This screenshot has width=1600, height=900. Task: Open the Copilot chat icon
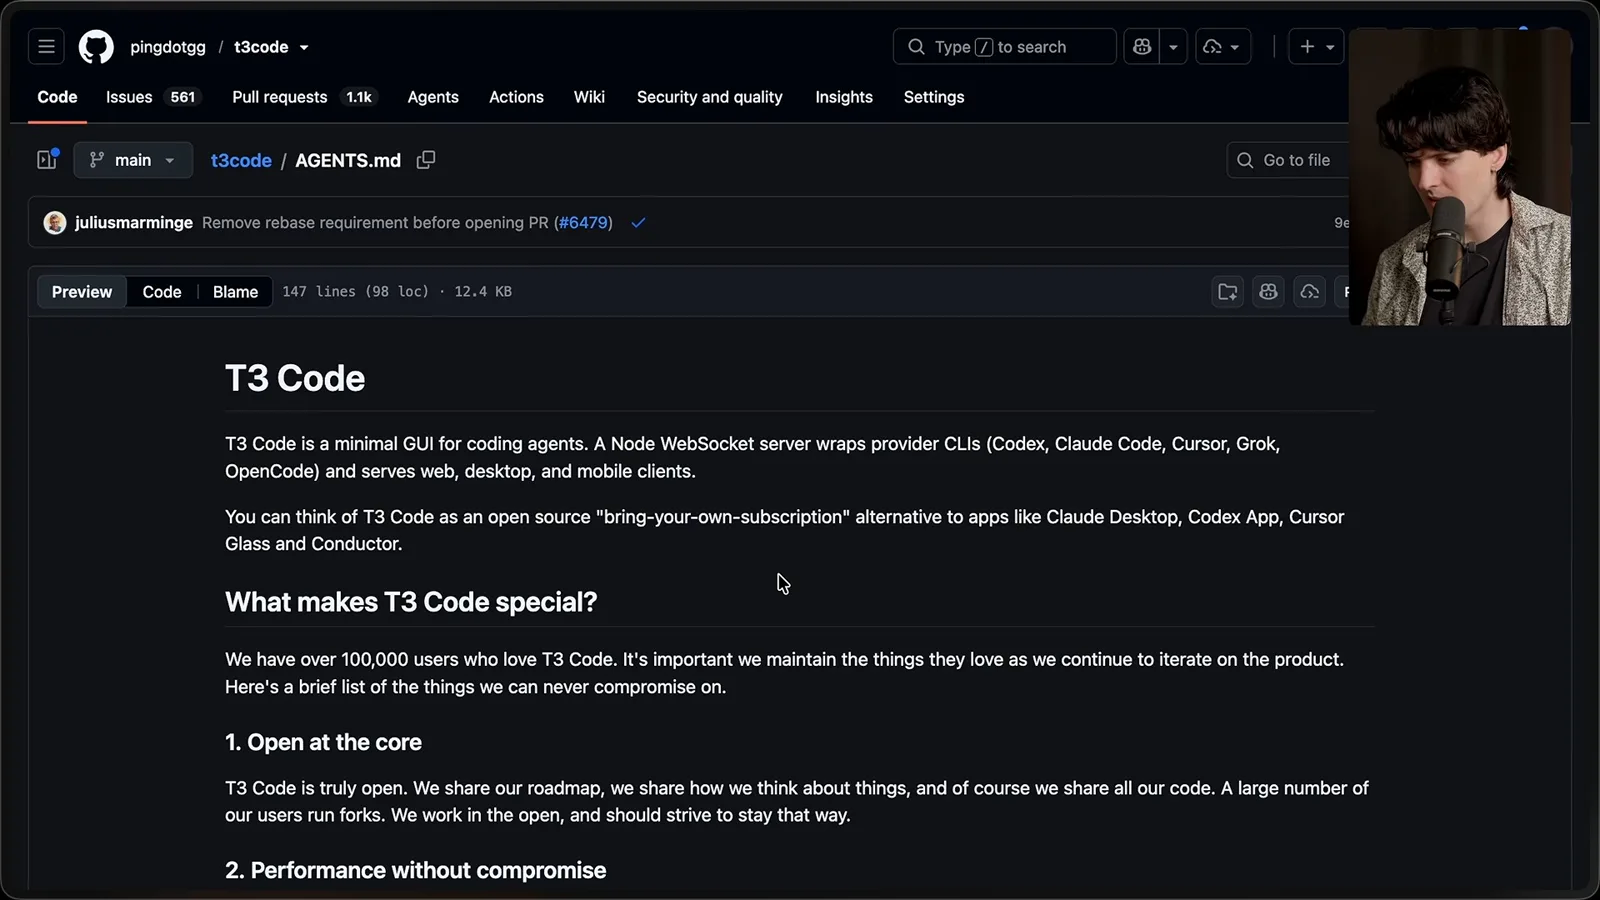[1142, 47]
